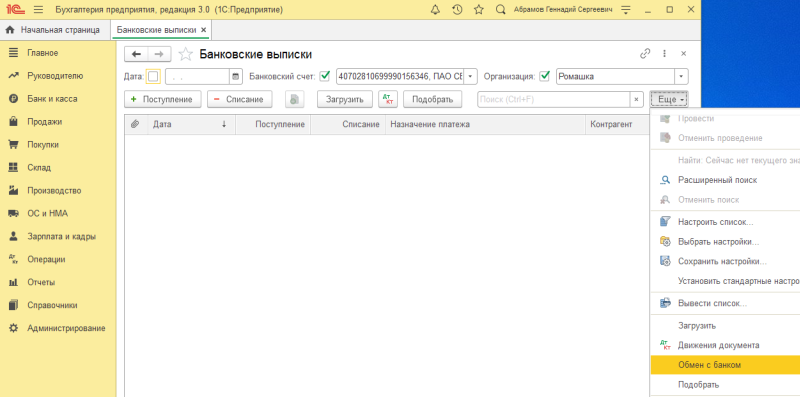The height and width of the screenshot is (398, 803).
Task: Expand the Банковский счет dropdown arrow
Action: pyautogui.click(x=470, y=77)
